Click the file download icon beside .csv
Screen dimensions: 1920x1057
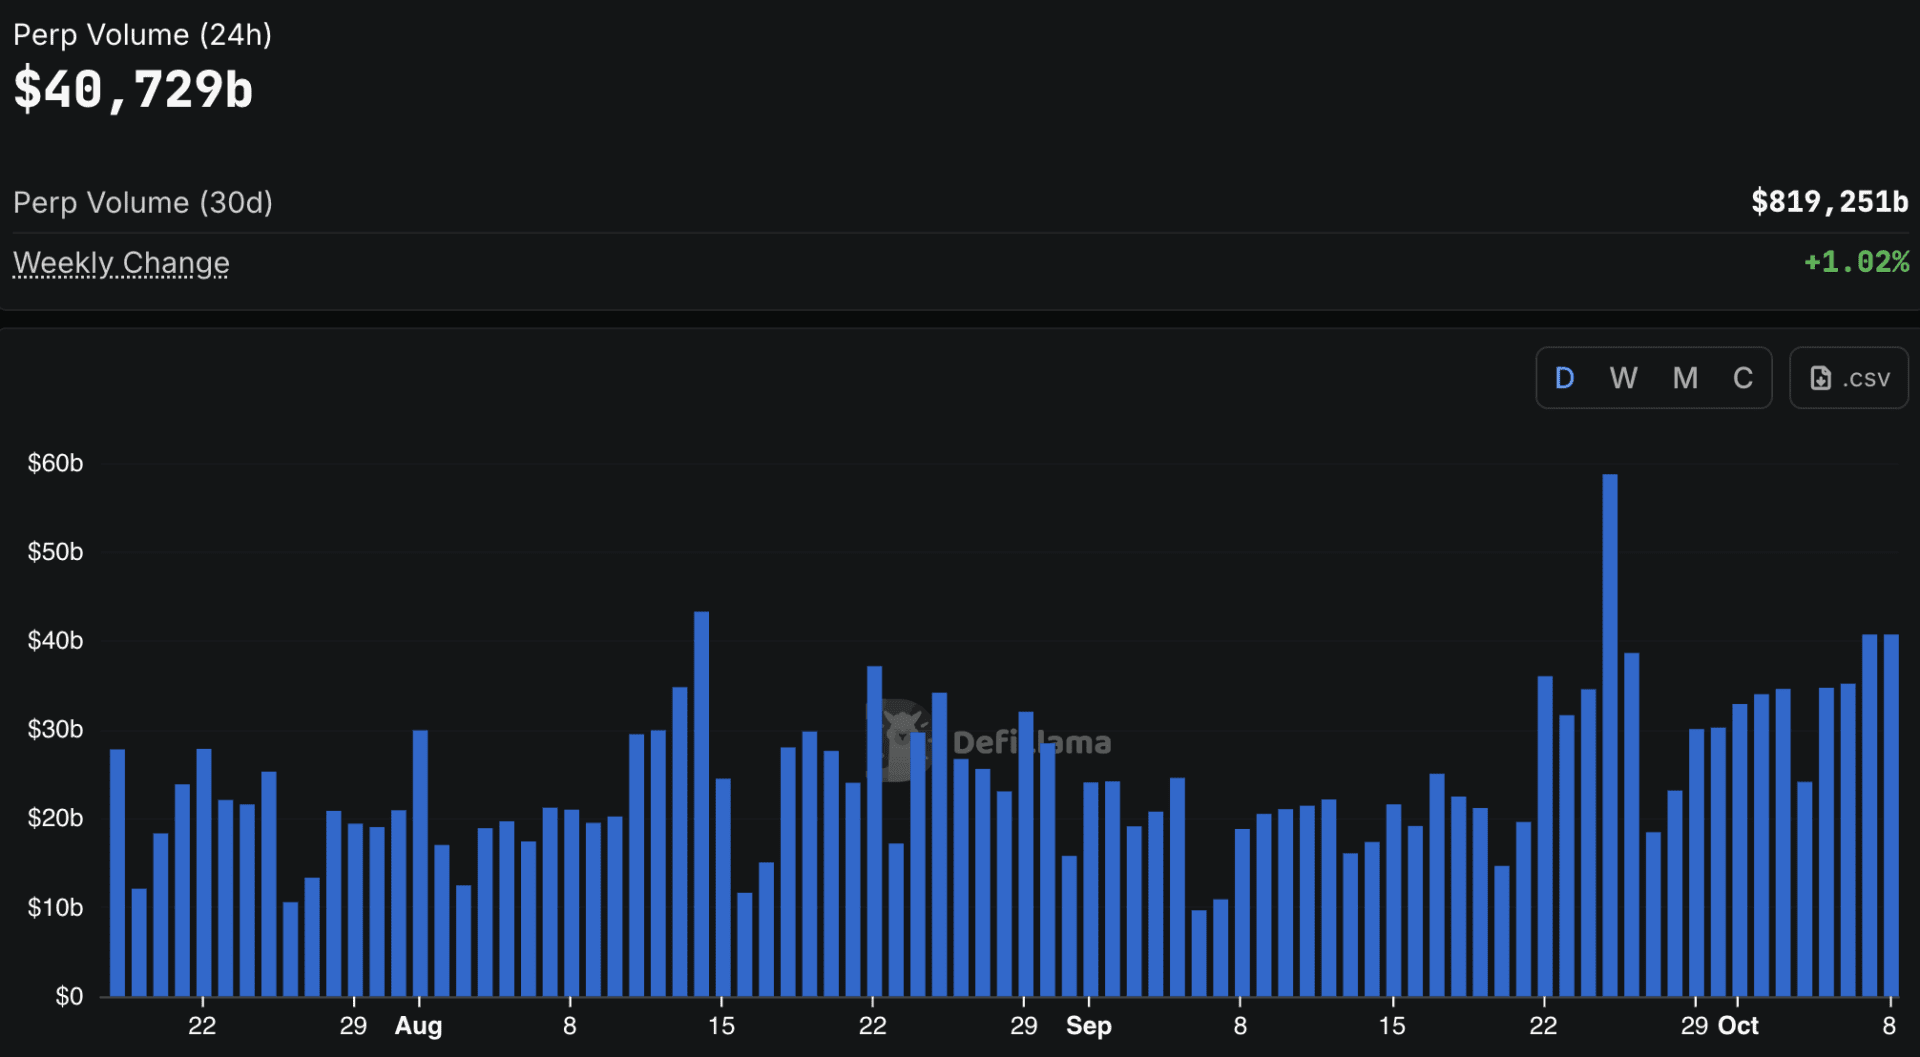coord(1820,378)
